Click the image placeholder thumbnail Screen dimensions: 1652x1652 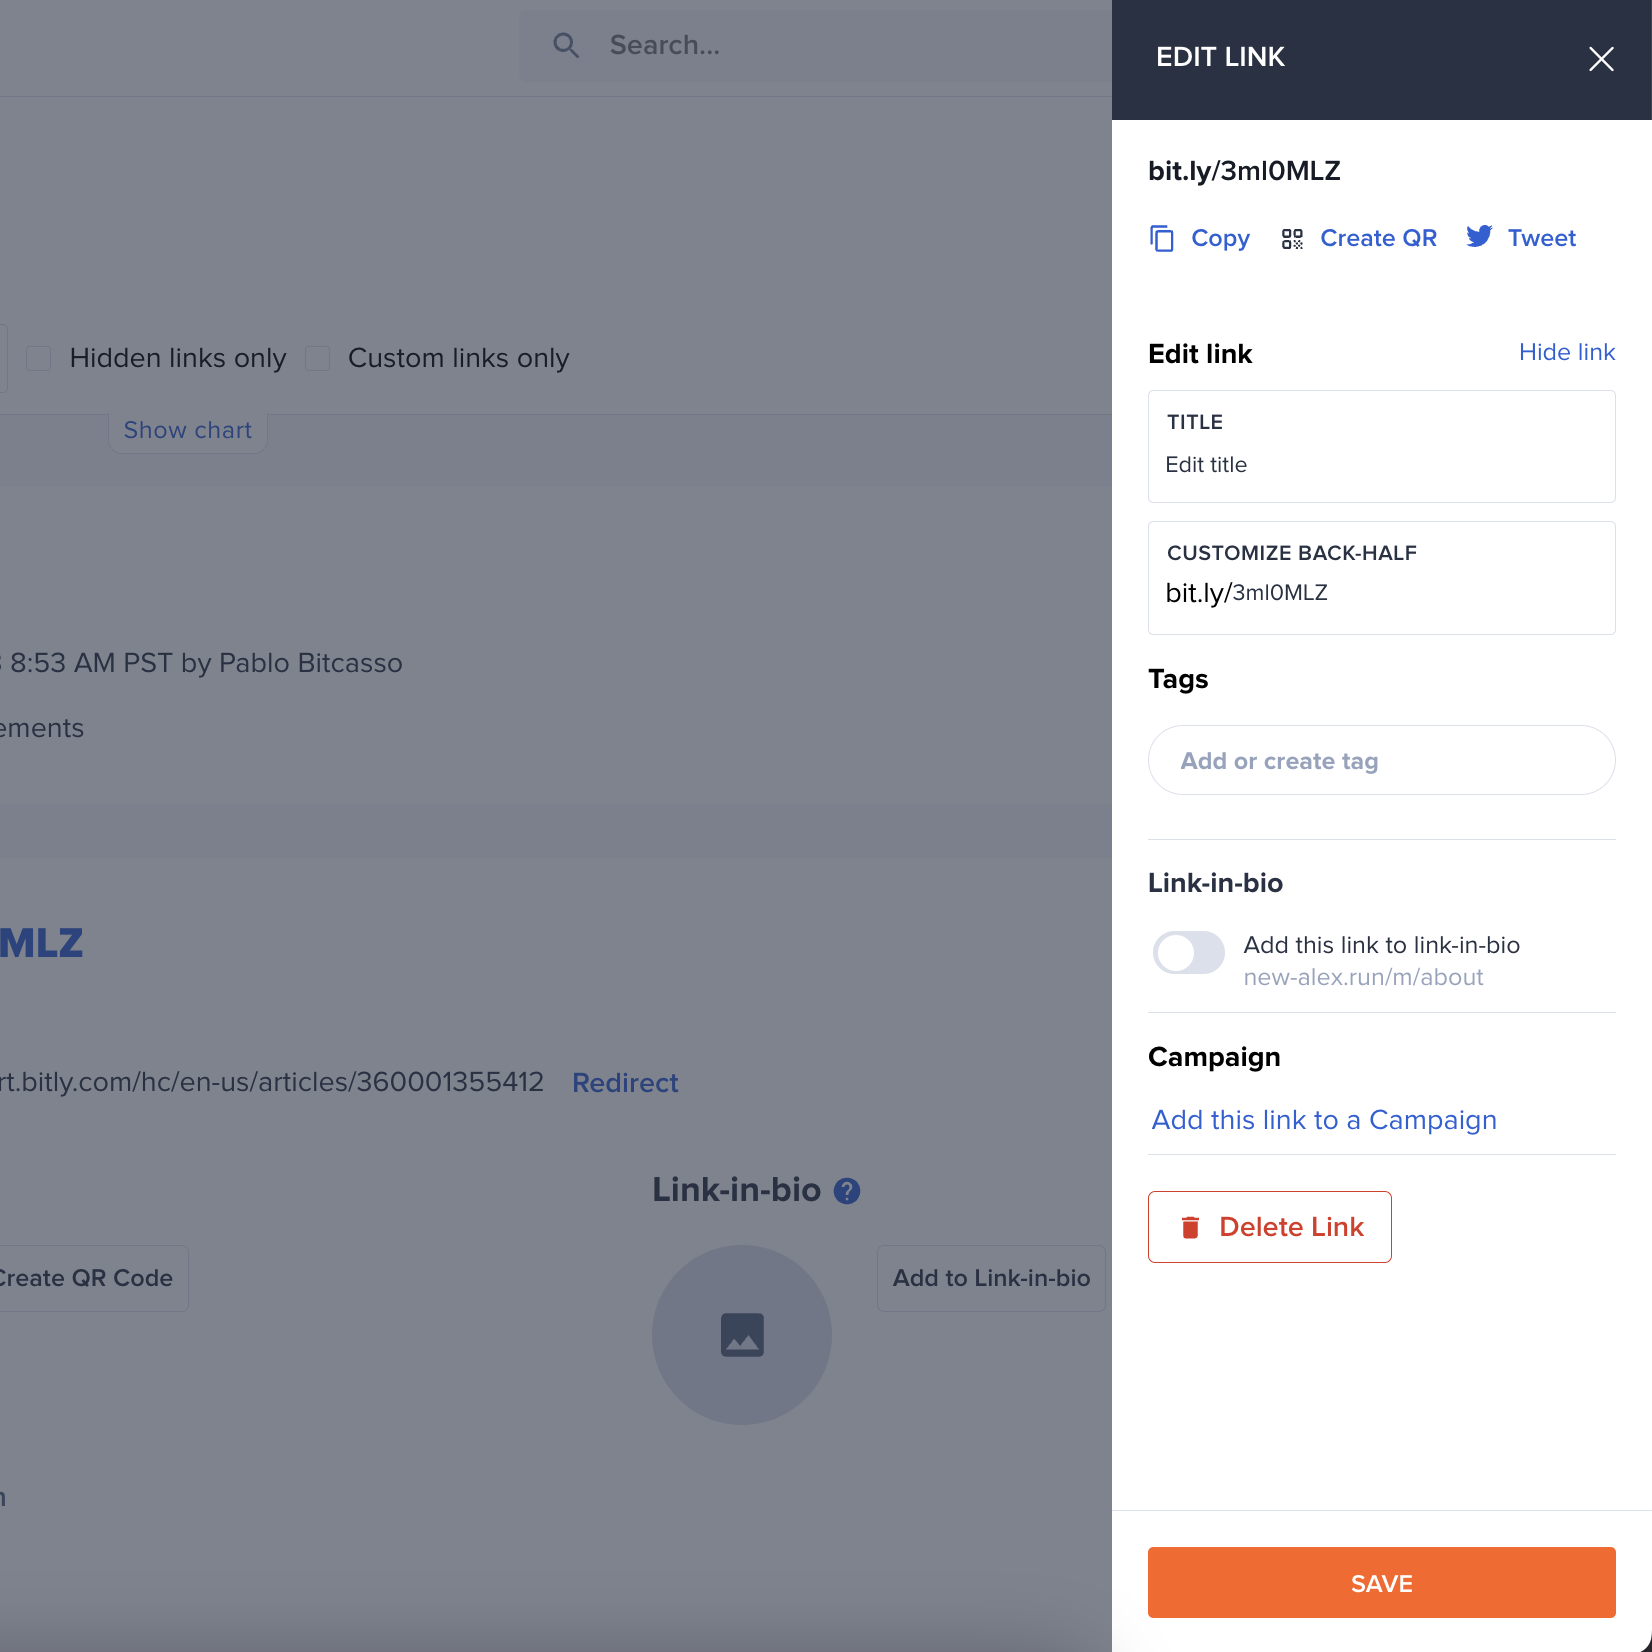[742, 1335]
